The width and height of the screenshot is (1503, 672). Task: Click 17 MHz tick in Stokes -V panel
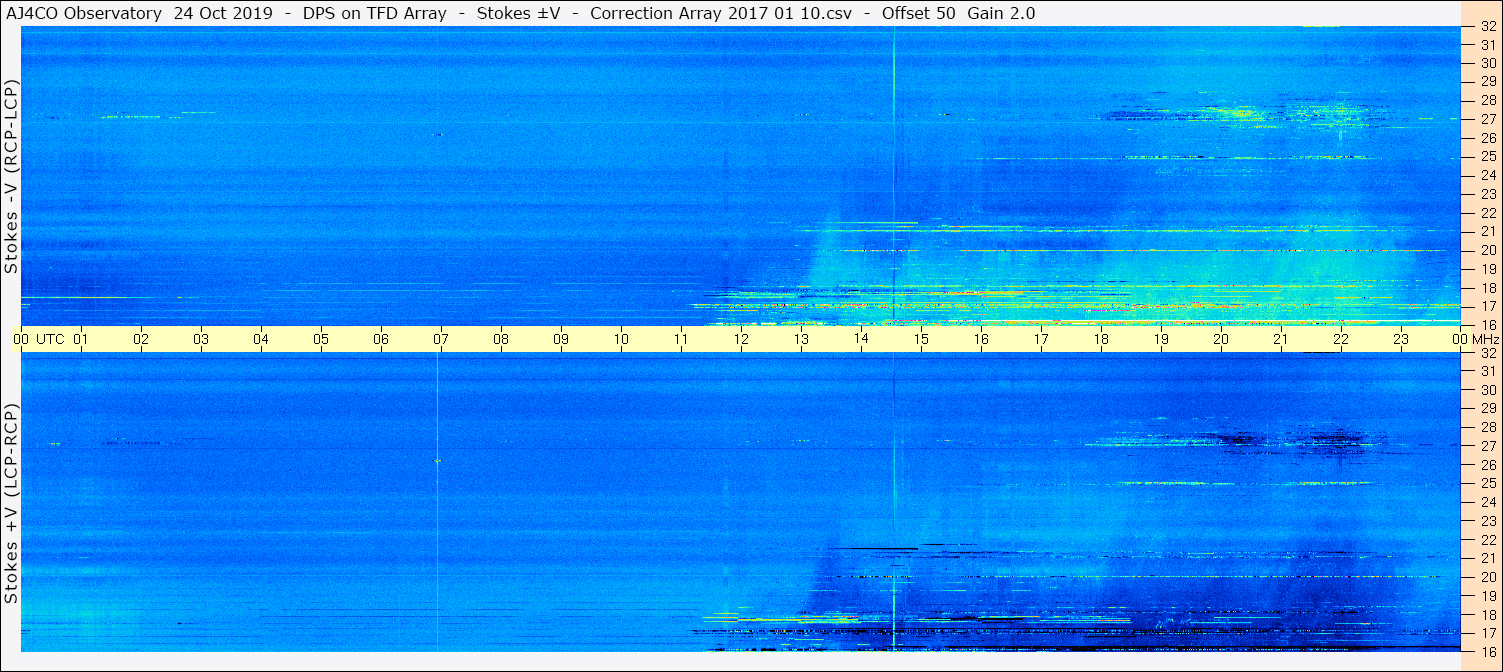pyautogui.click(x=1487, y=306)
